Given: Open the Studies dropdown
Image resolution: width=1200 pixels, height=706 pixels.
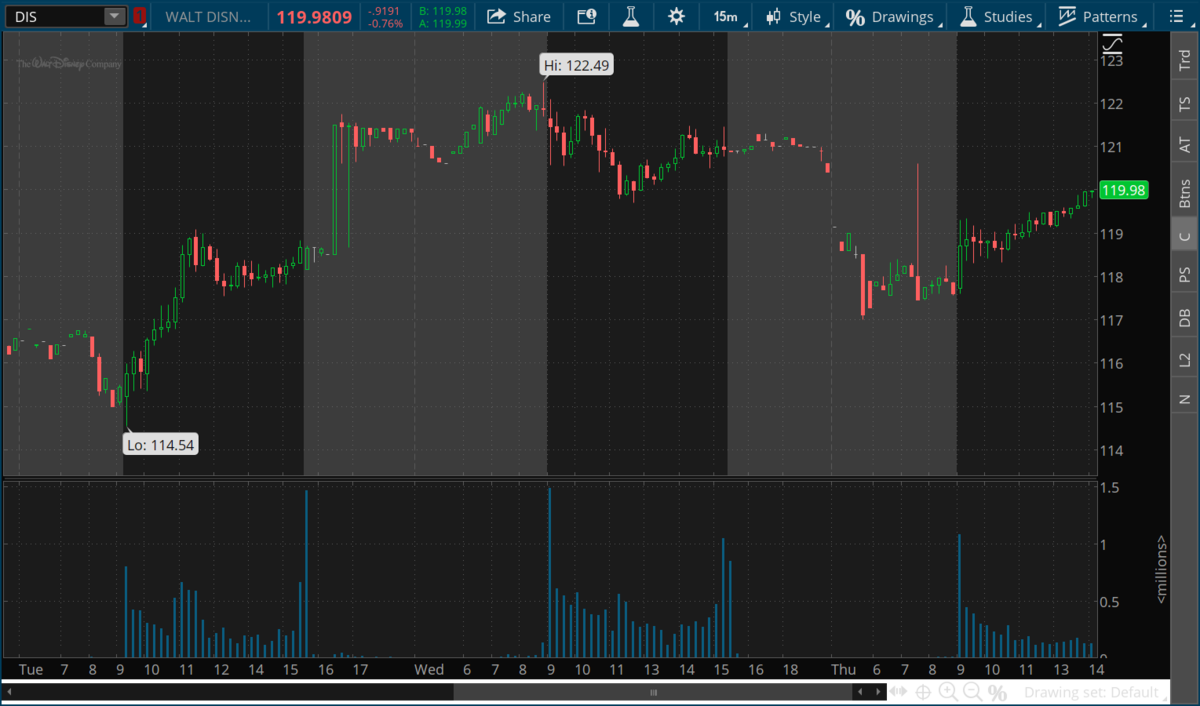Looking at the screenshot, I should 998,16.
